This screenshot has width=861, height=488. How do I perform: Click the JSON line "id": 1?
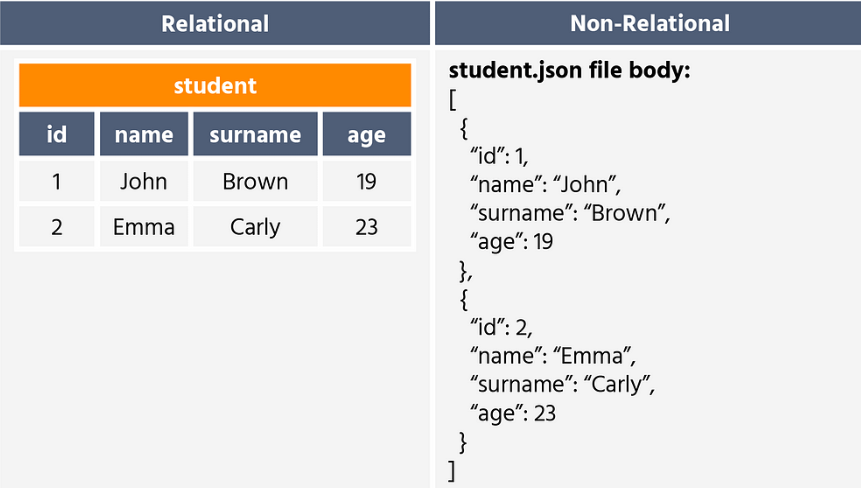click(x=499, y=156)
